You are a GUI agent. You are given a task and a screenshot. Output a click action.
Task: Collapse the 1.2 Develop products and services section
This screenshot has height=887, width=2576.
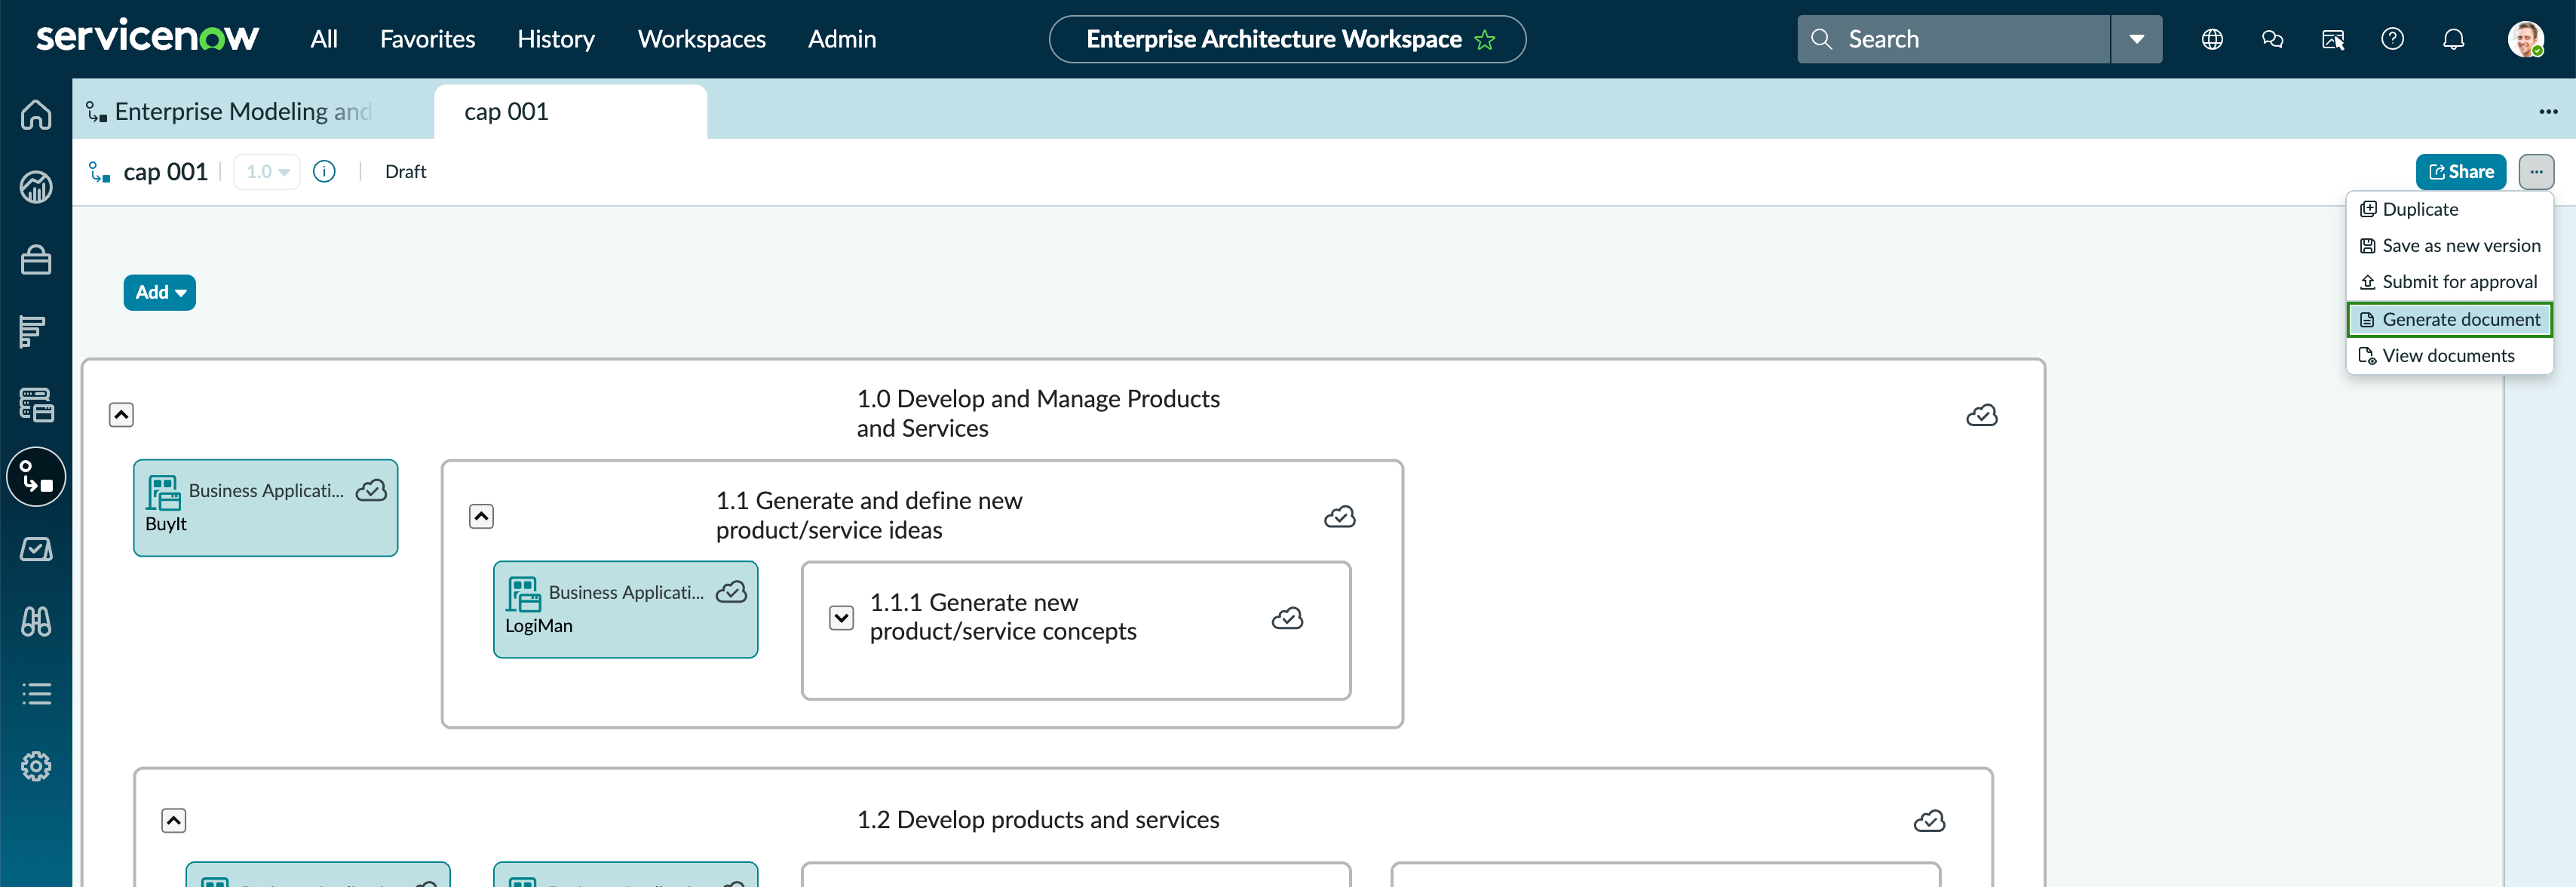click(173, 820)
